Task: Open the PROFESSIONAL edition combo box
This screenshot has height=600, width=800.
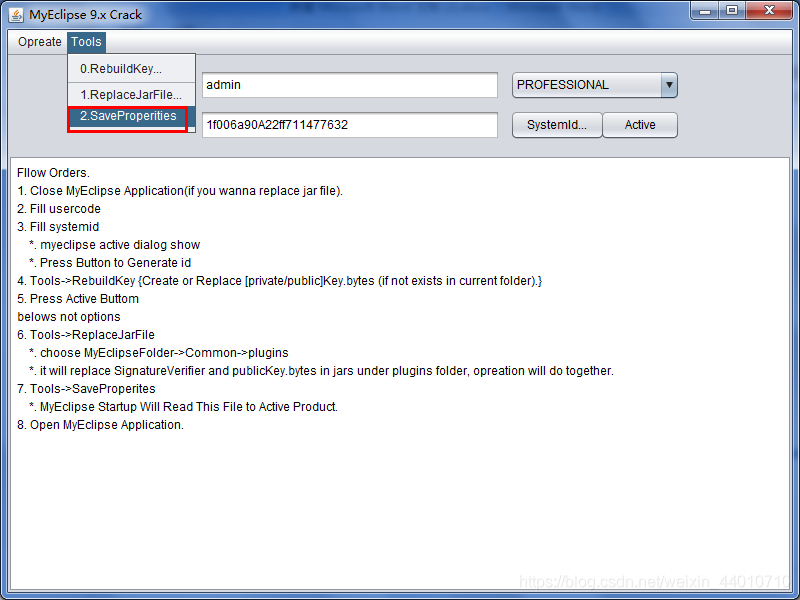Action: tap(594, 85)
